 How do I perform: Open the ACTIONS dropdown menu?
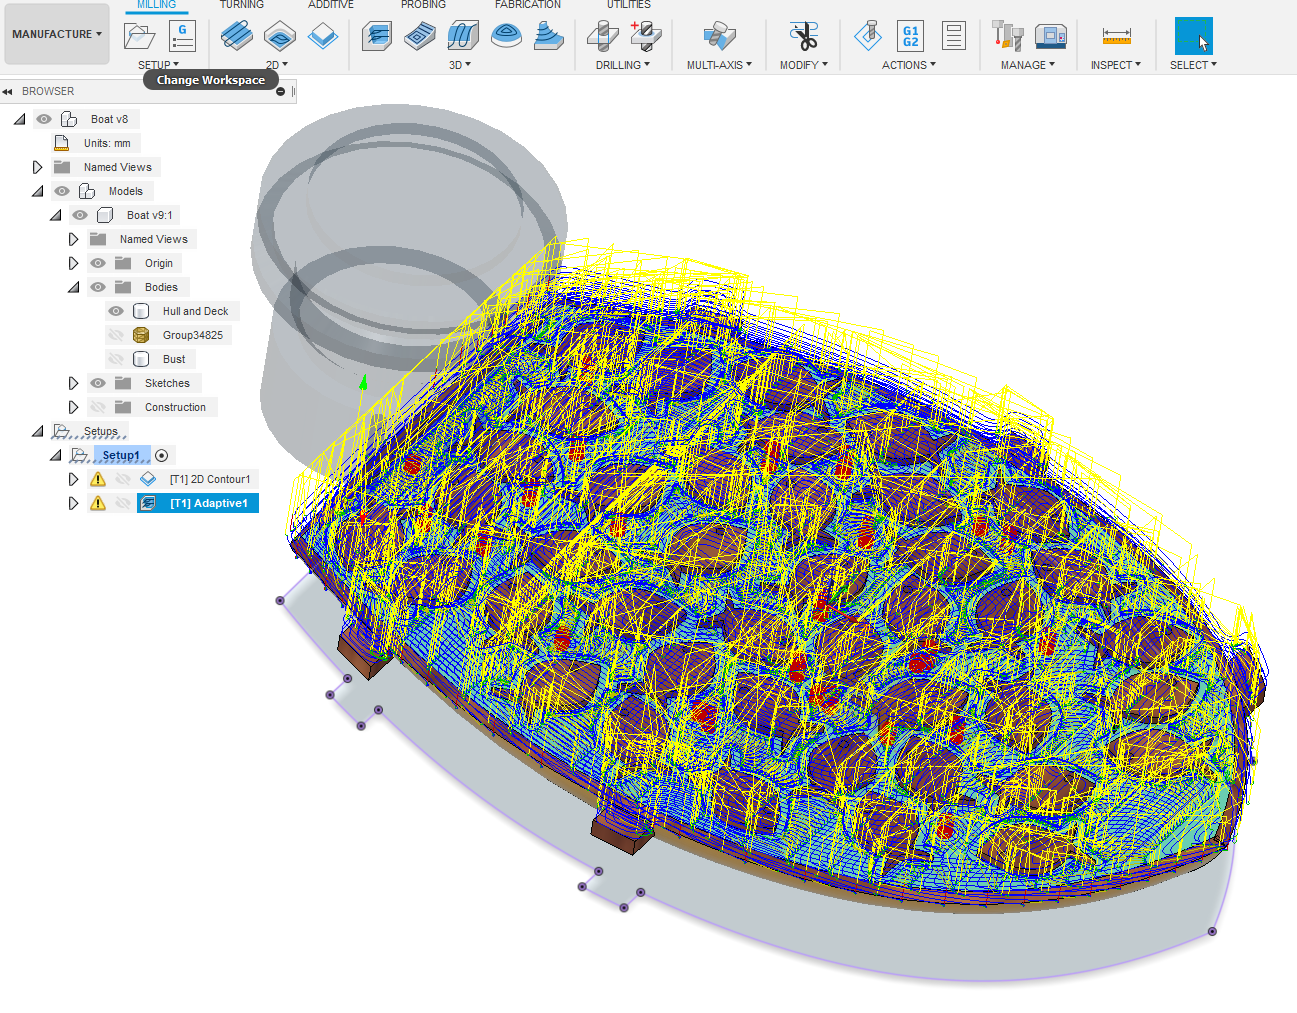pyautogui.click(x=909, y=65)
